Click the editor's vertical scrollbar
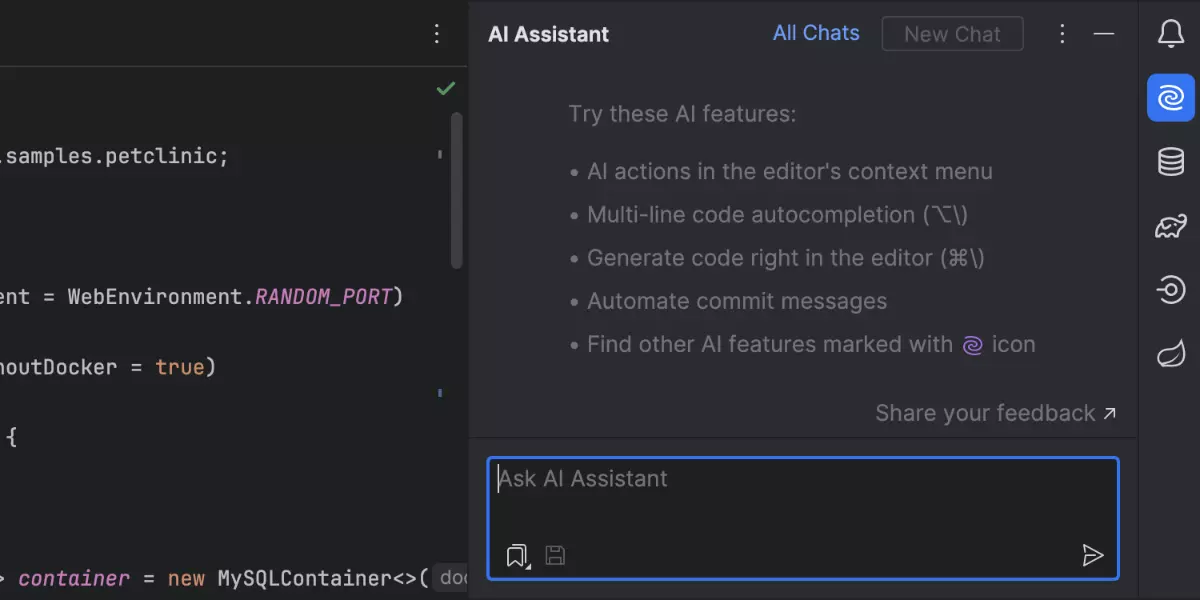1200x600 pixels. coord(457,190)
